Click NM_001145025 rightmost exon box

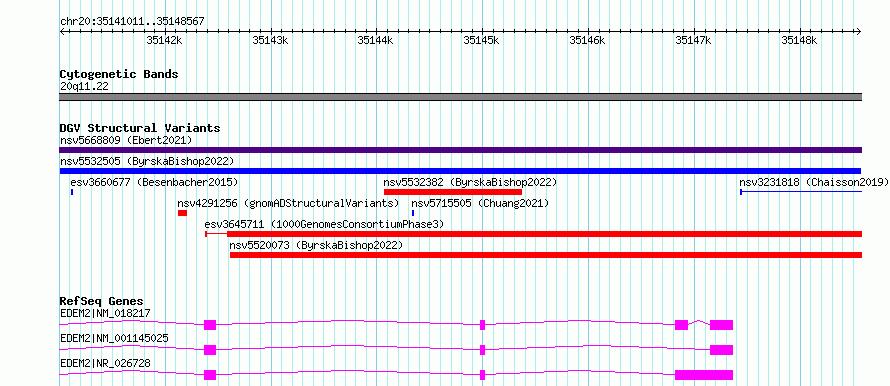[x=721, y=350]
